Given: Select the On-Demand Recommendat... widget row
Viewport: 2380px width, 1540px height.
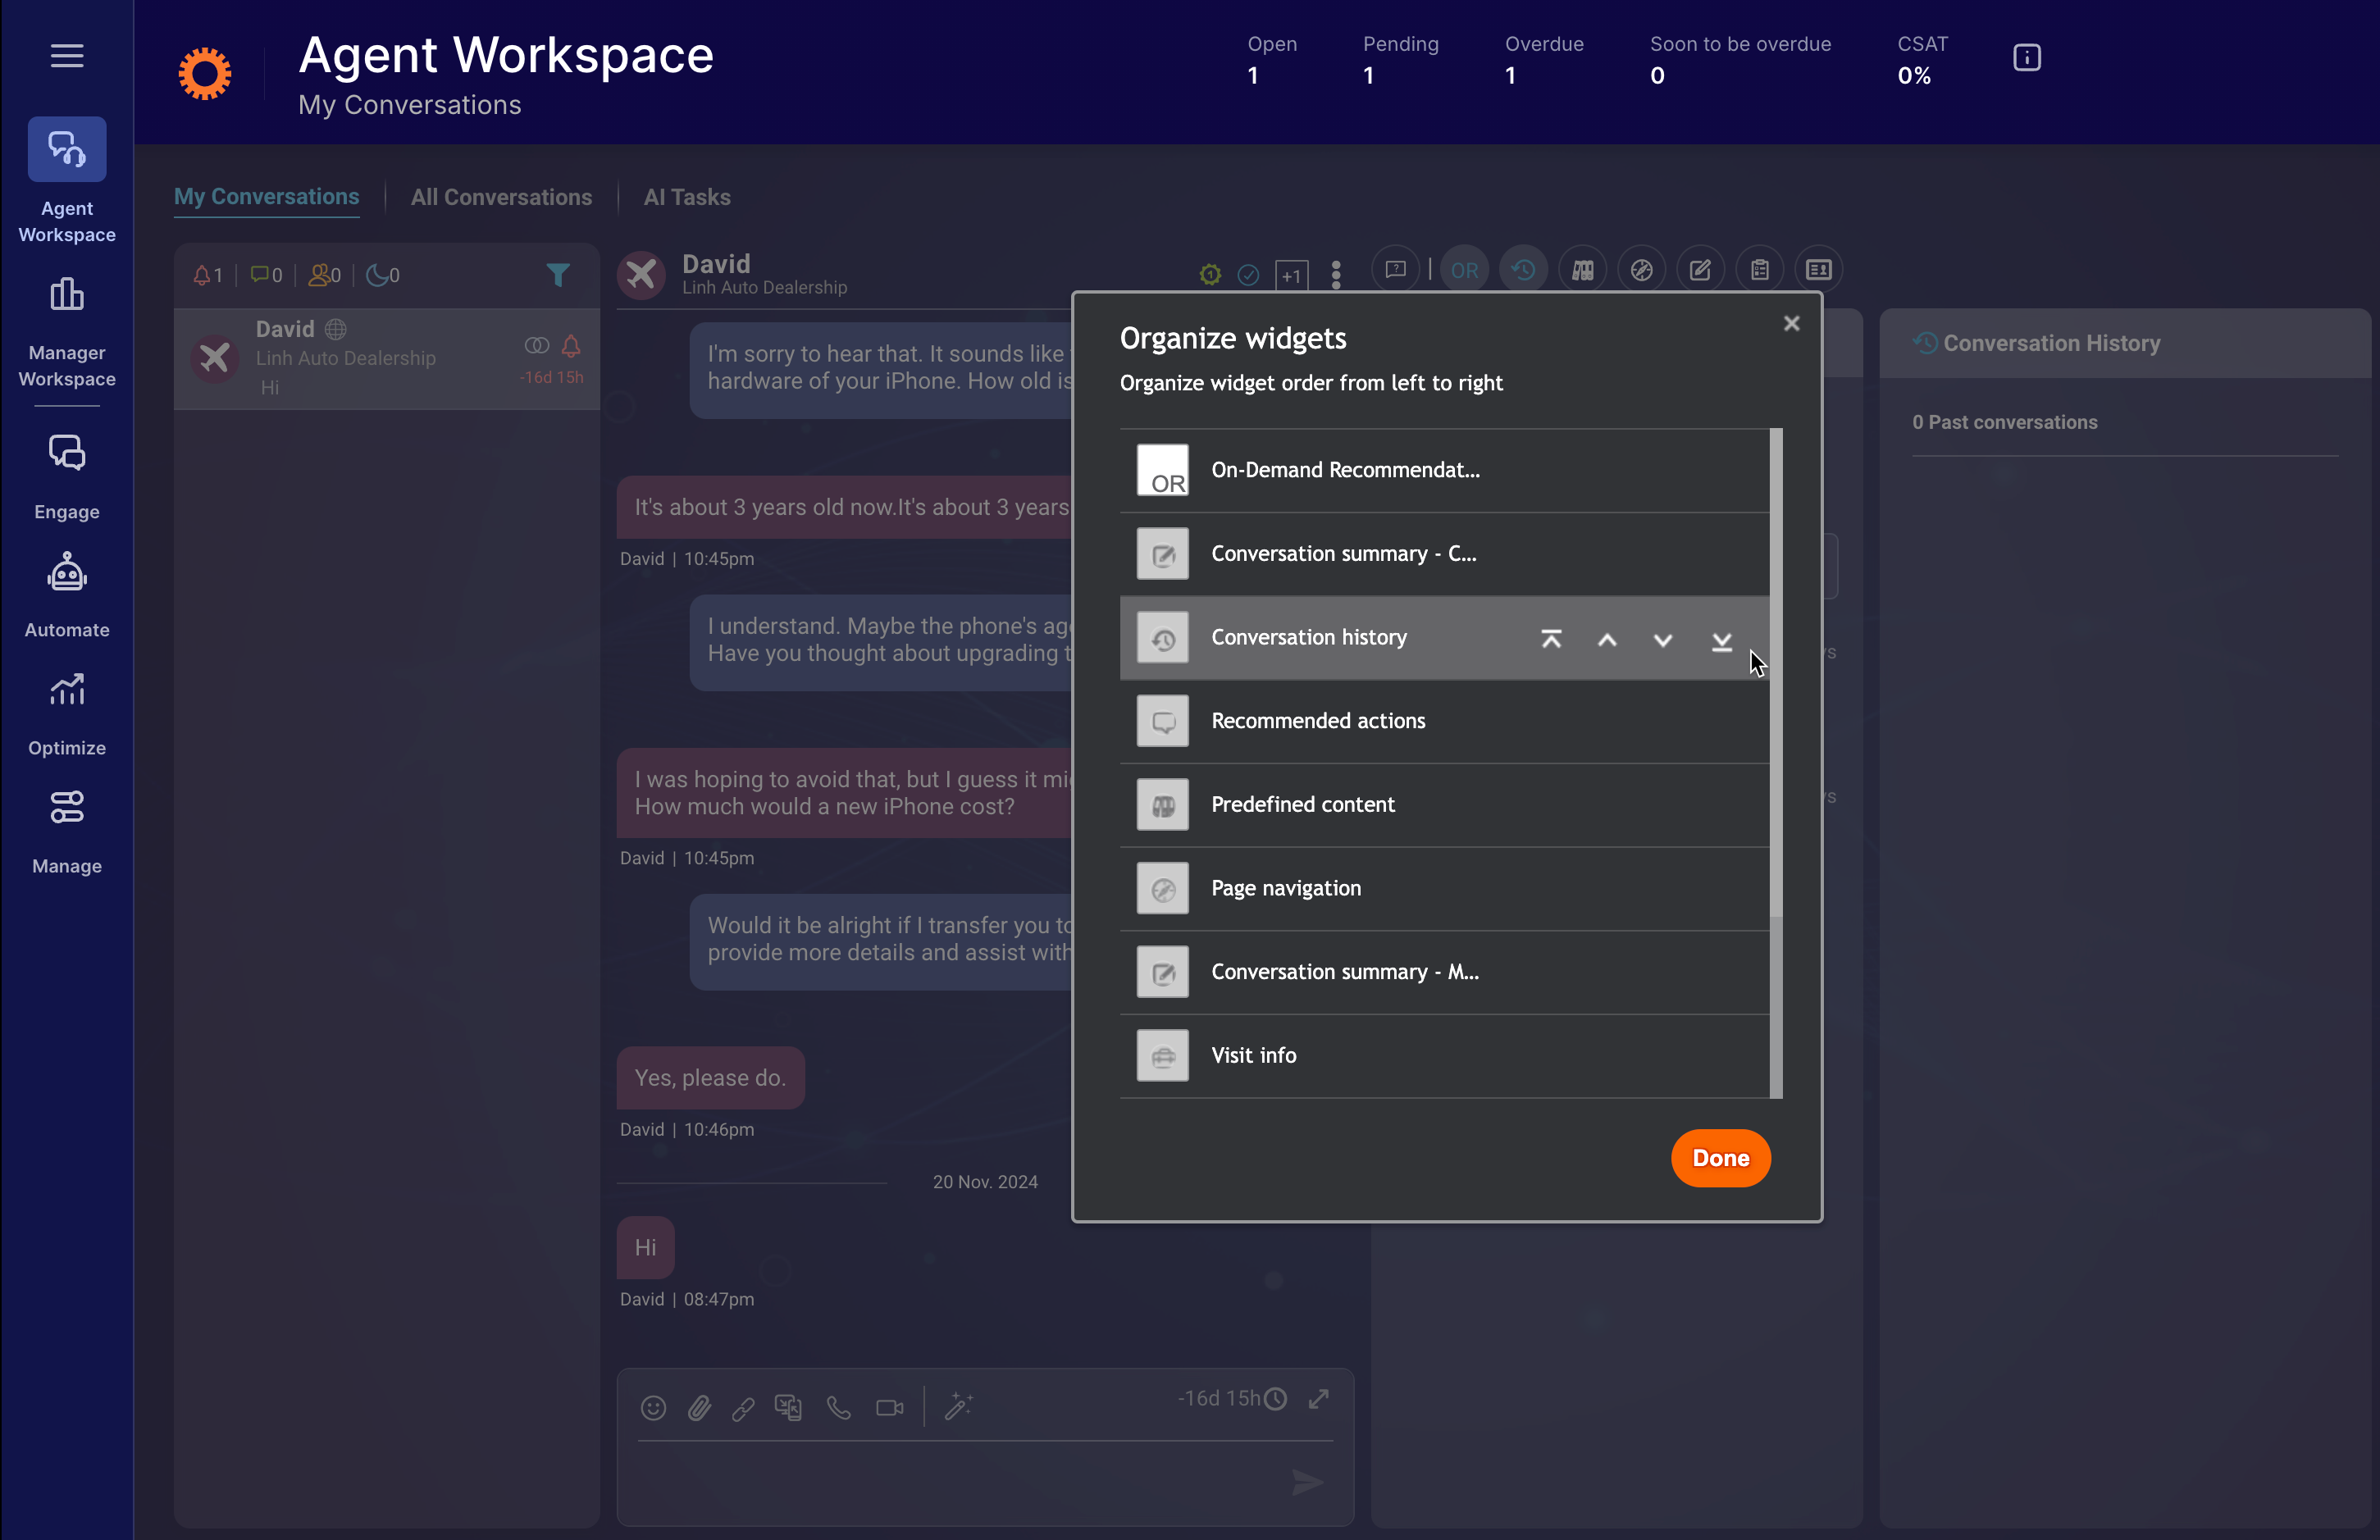Looking at the screenshot, I should [x=1444, y=470].
